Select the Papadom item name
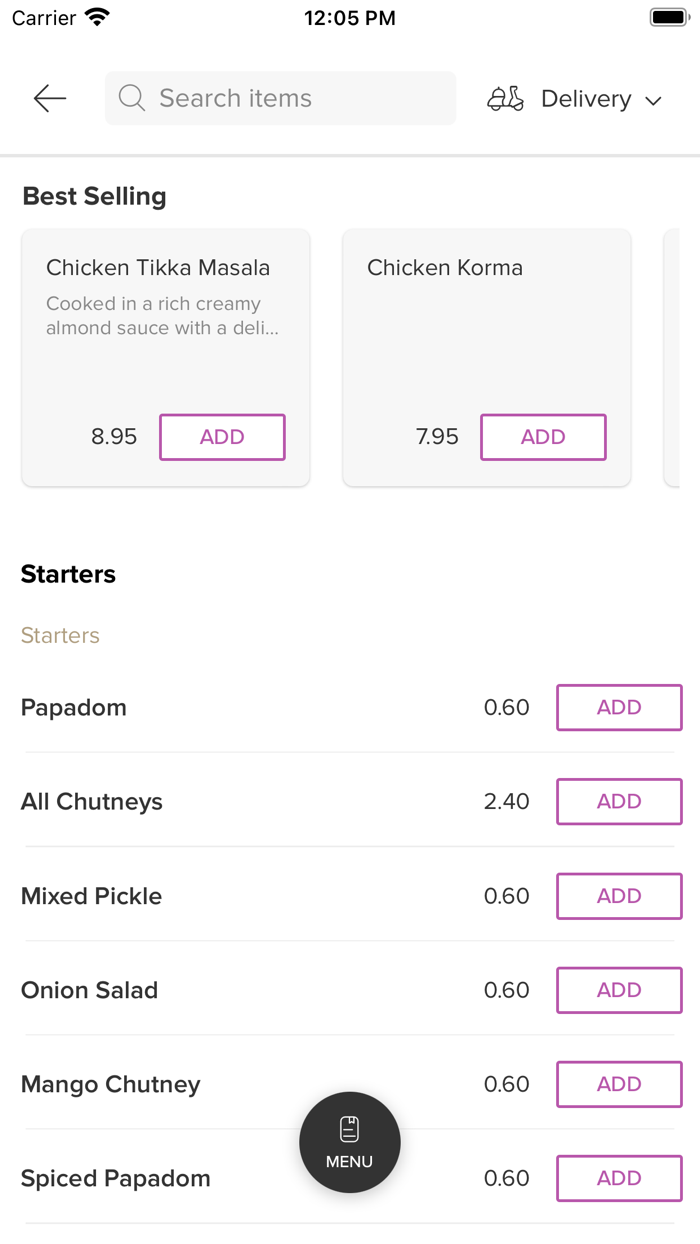Image resolution: width=700 pixels, height=1244 pixels. point(74,708)
